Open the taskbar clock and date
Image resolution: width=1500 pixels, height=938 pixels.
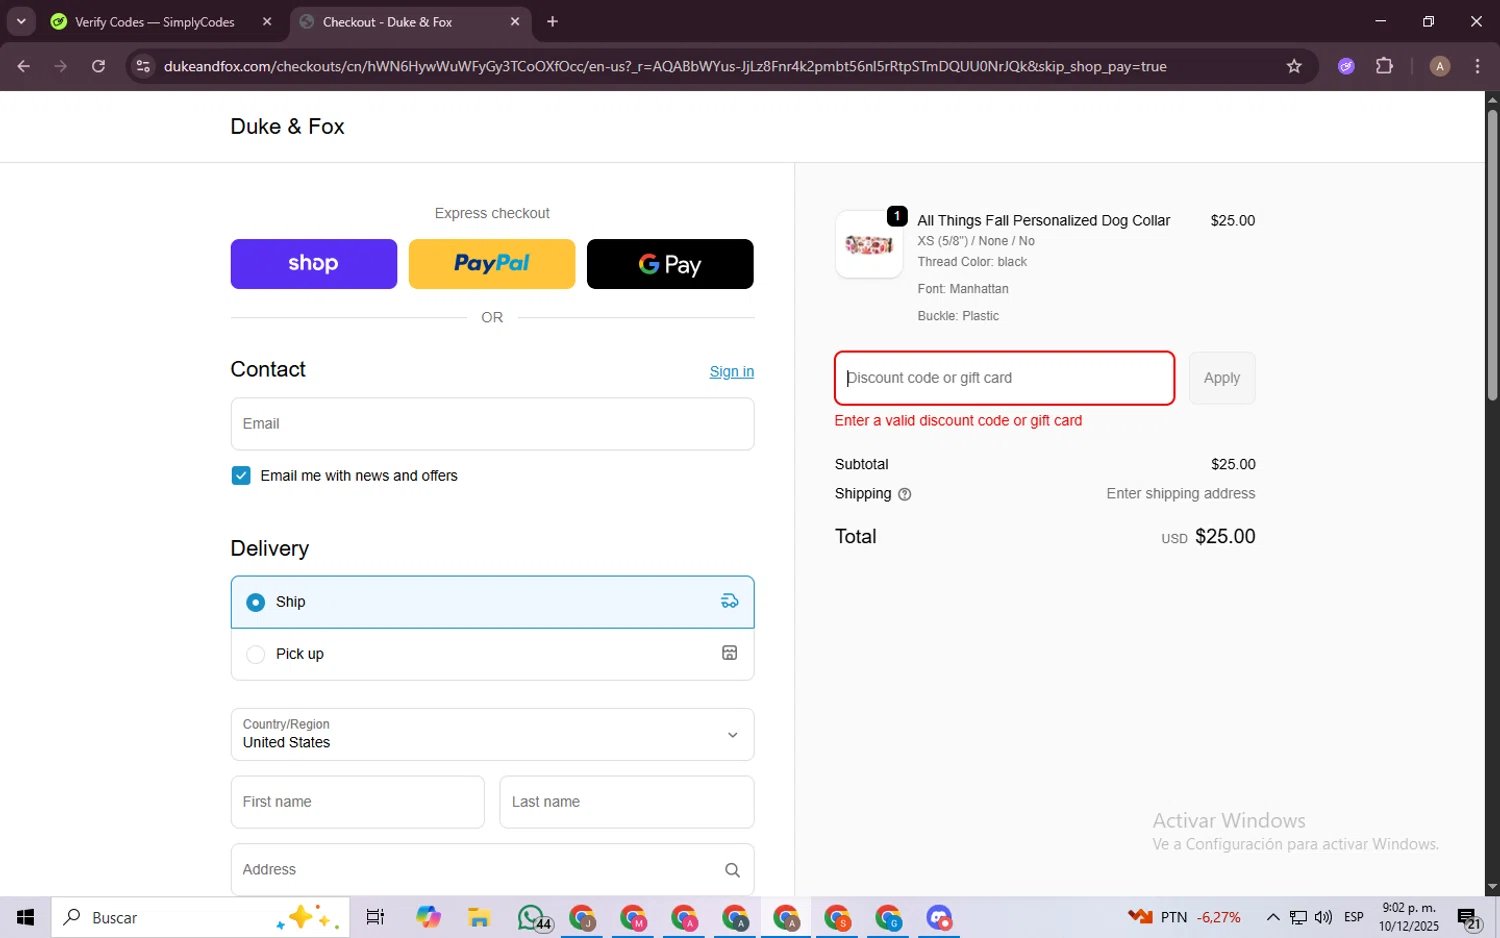(1408, 917)
